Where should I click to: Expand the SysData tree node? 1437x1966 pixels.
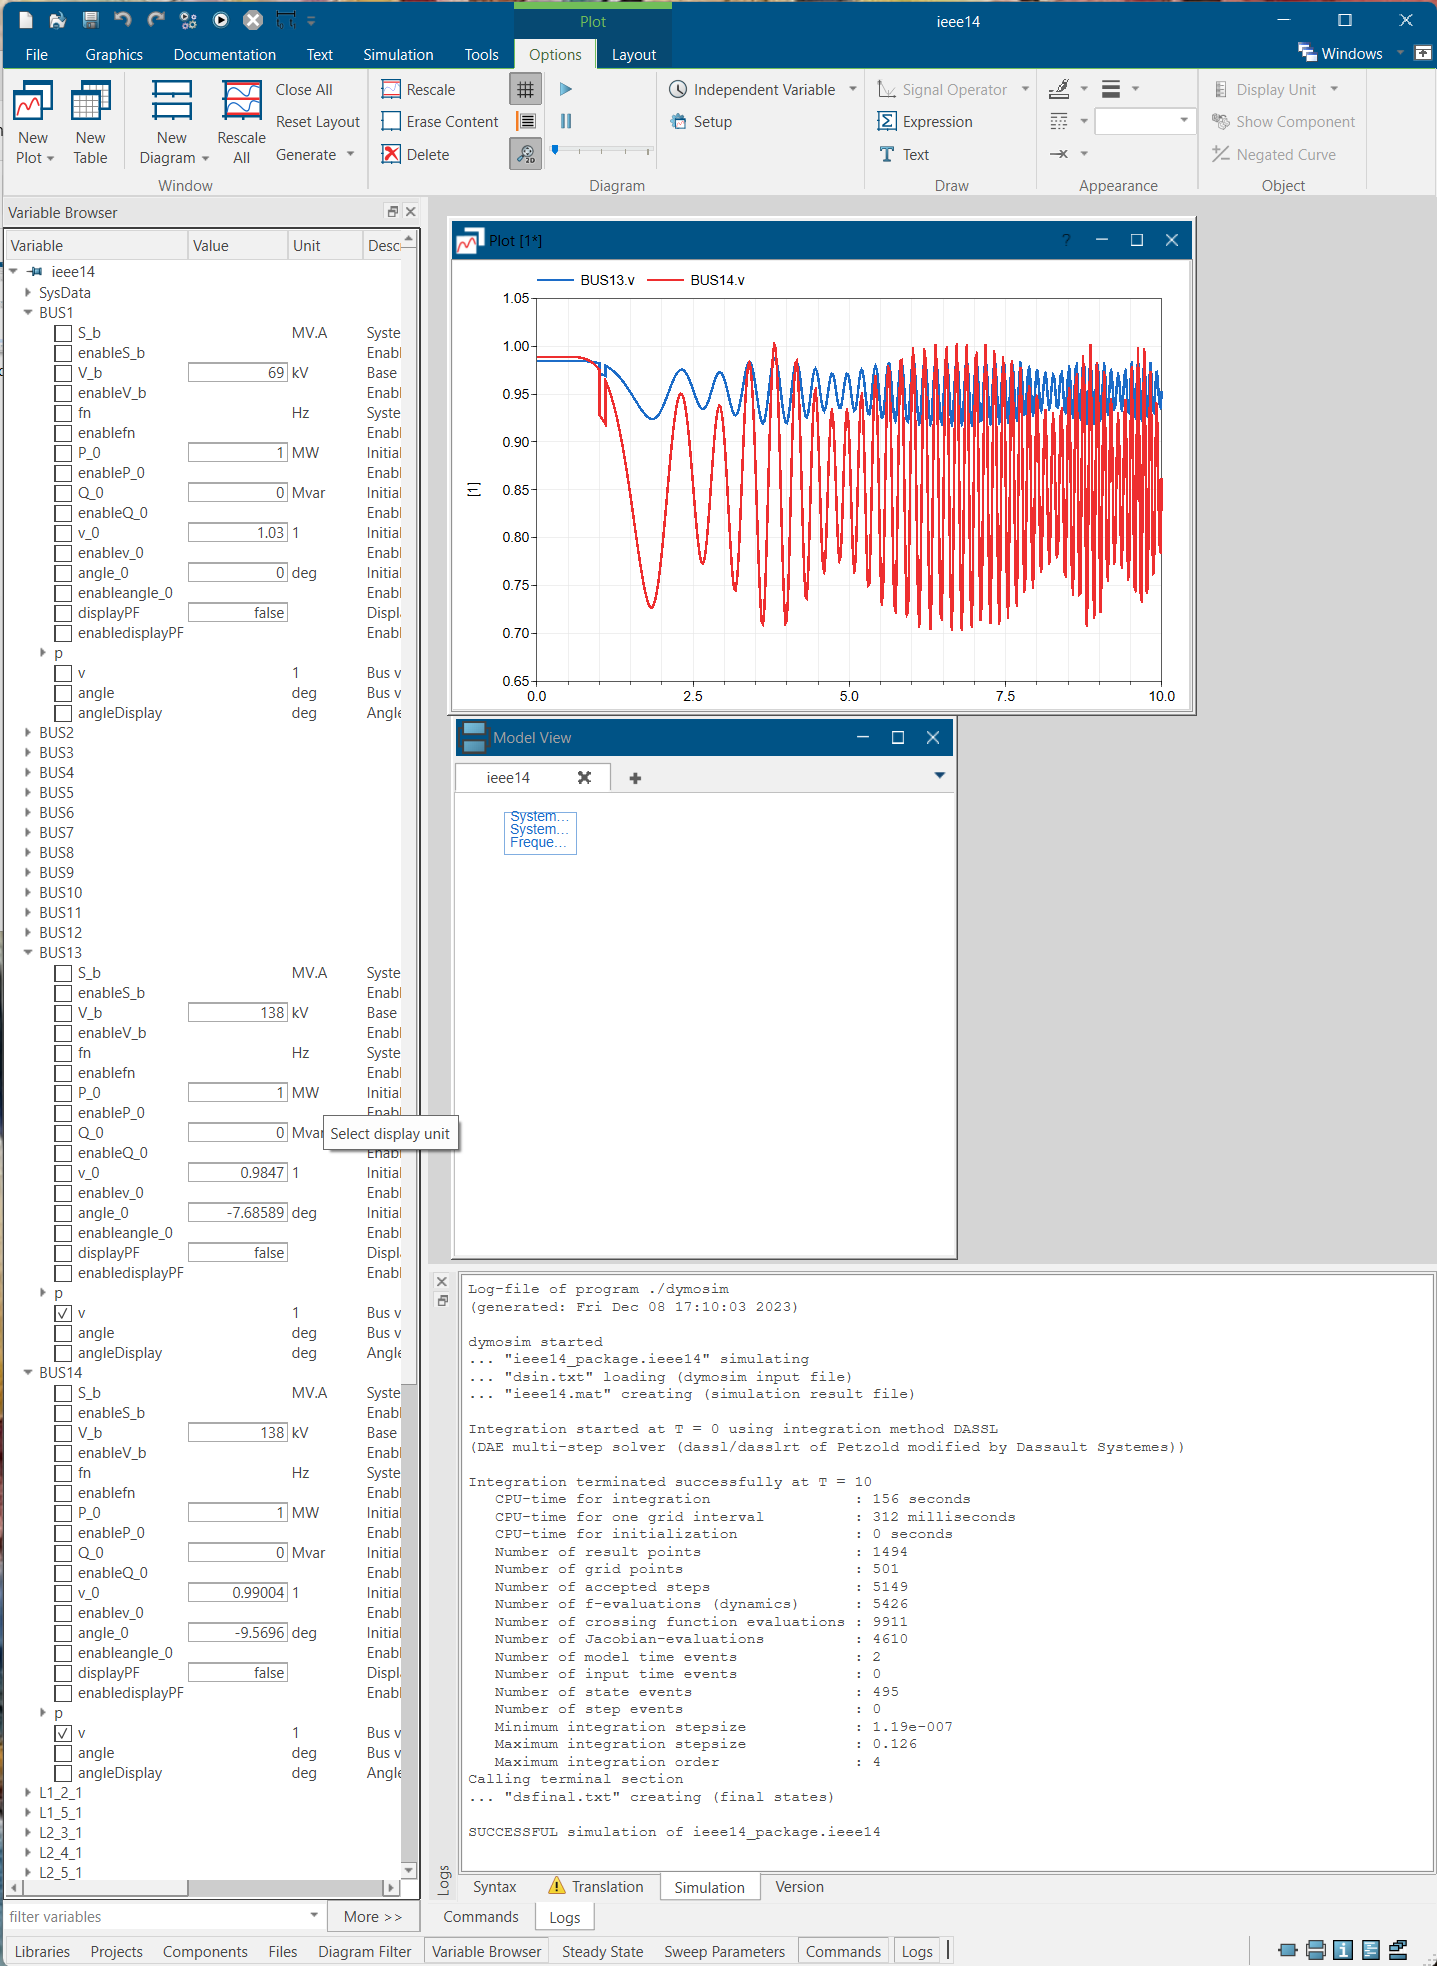tap(28, 293)
